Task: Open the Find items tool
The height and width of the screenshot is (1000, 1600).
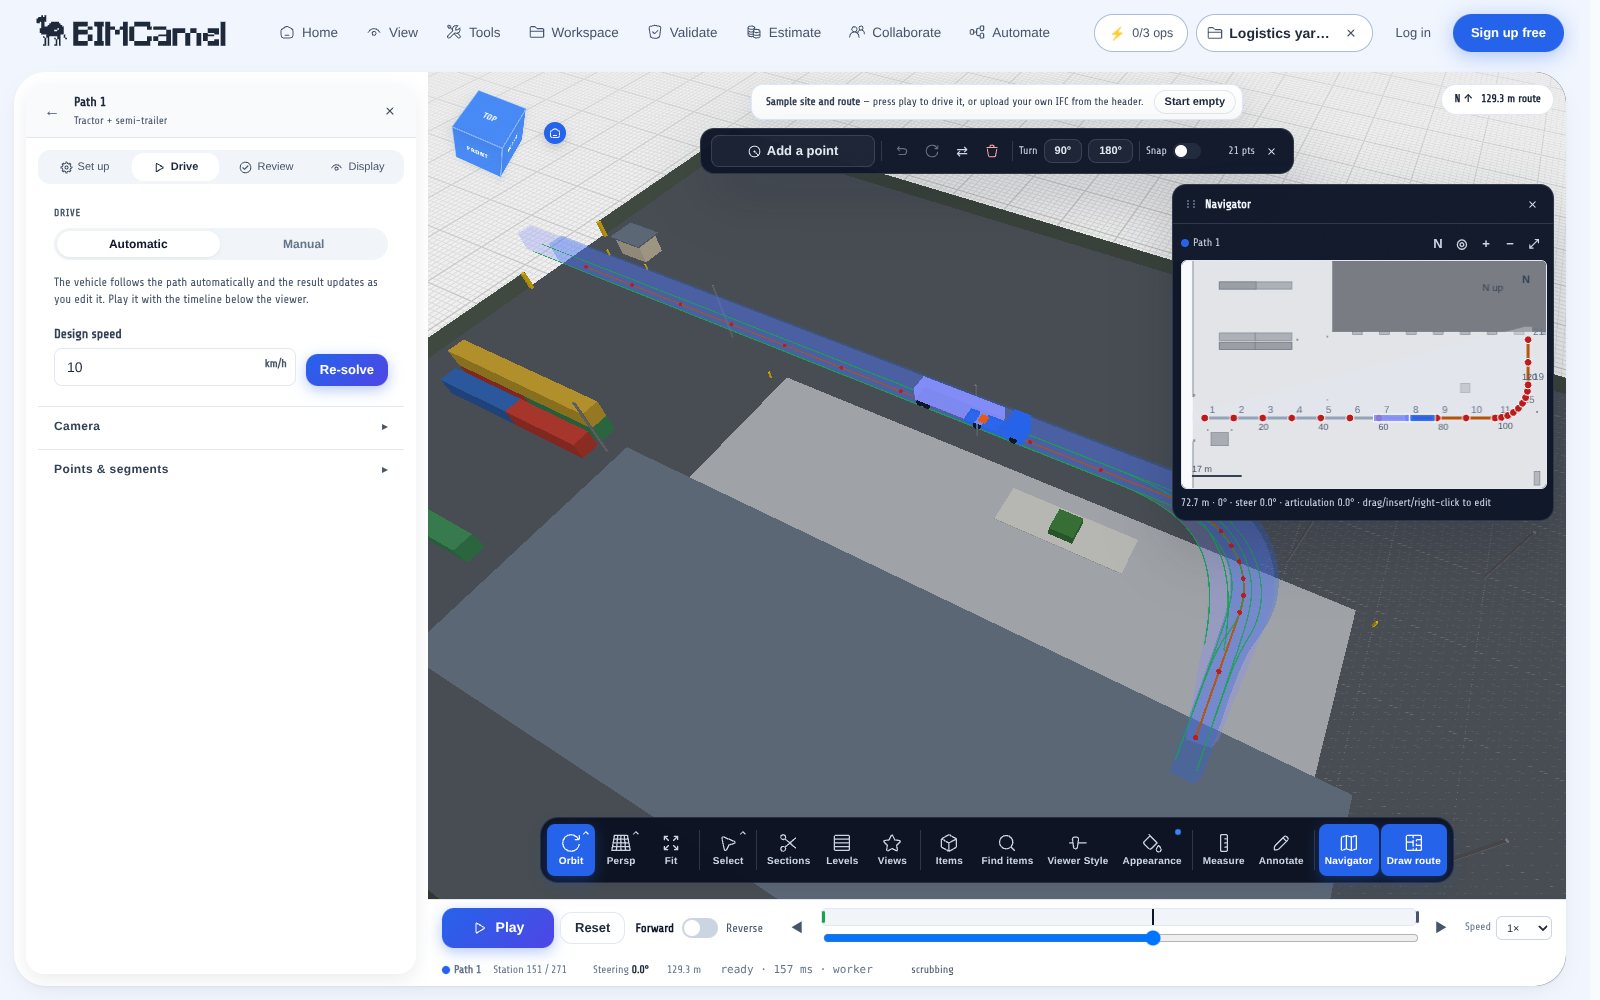Action: pos(1007,850)
